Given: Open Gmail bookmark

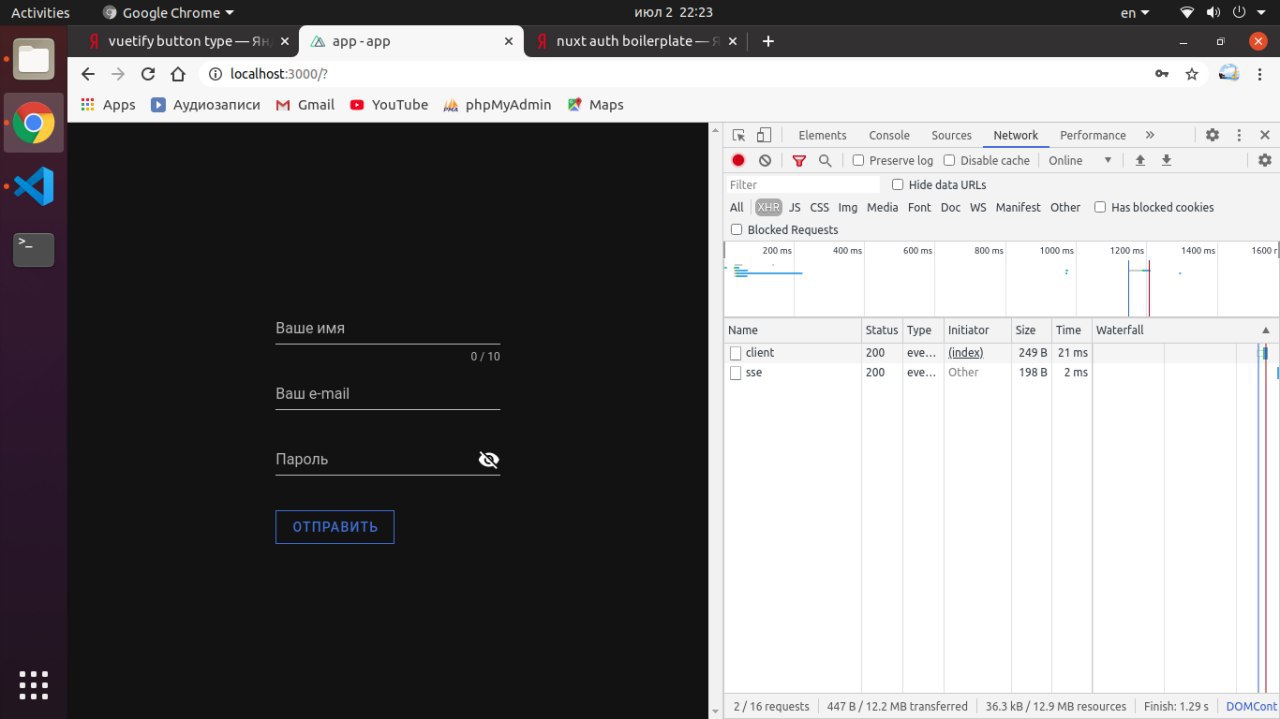Looking at the screenshot, I should click(x=305, y=105).
